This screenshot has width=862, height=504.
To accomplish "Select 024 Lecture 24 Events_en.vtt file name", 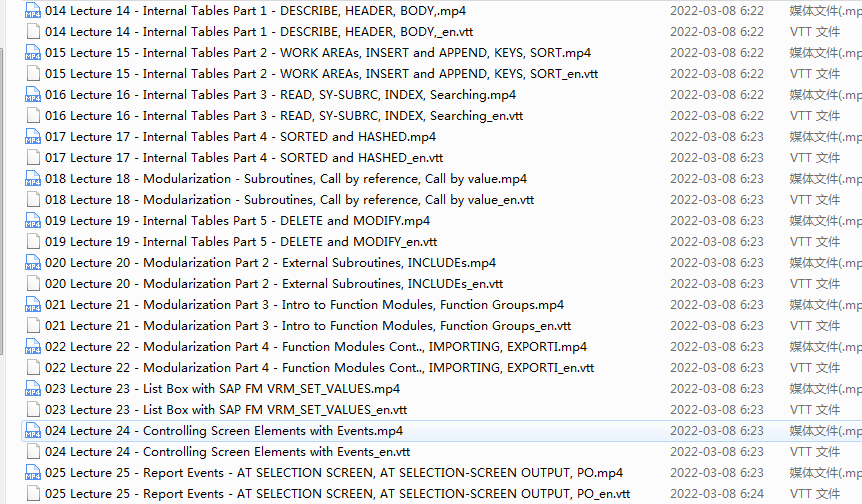I will pos(228,451).
